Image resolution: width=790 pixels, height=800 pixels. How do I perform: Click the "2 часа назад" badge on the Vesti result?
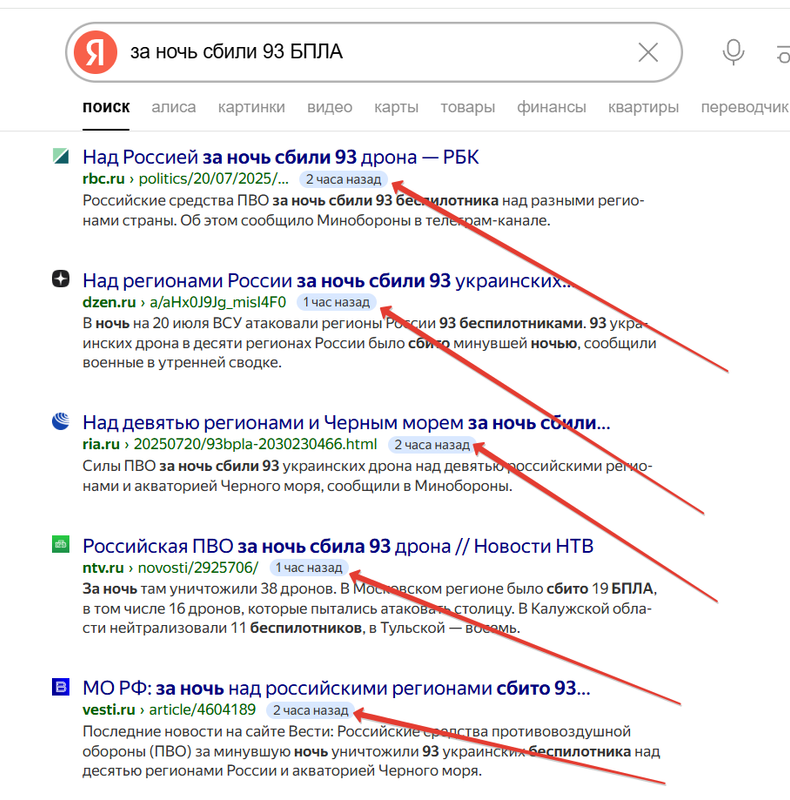pyautogui.click(x=310, y=710)
